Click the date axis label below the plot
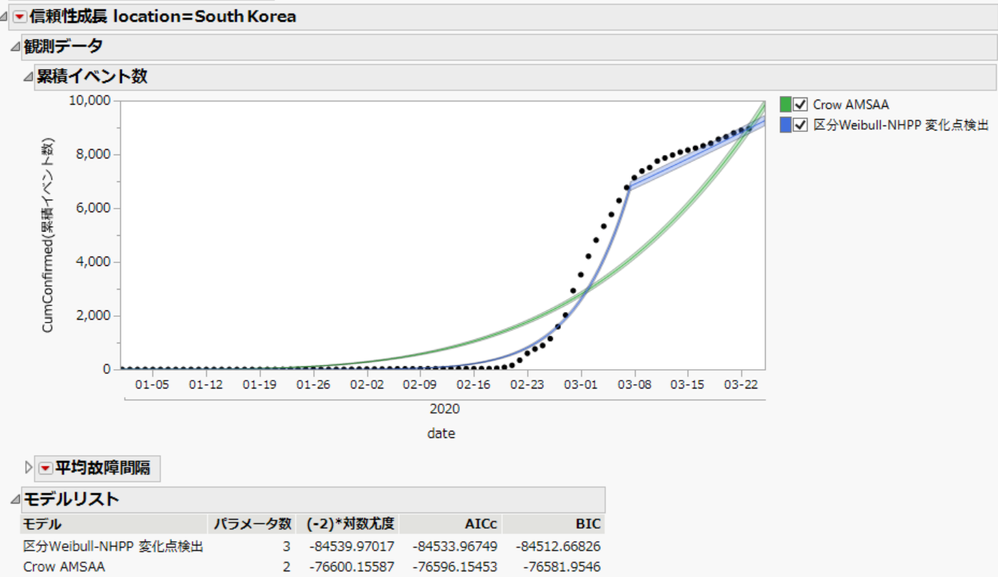Viewport: 998px width, 577px height. 443,433
